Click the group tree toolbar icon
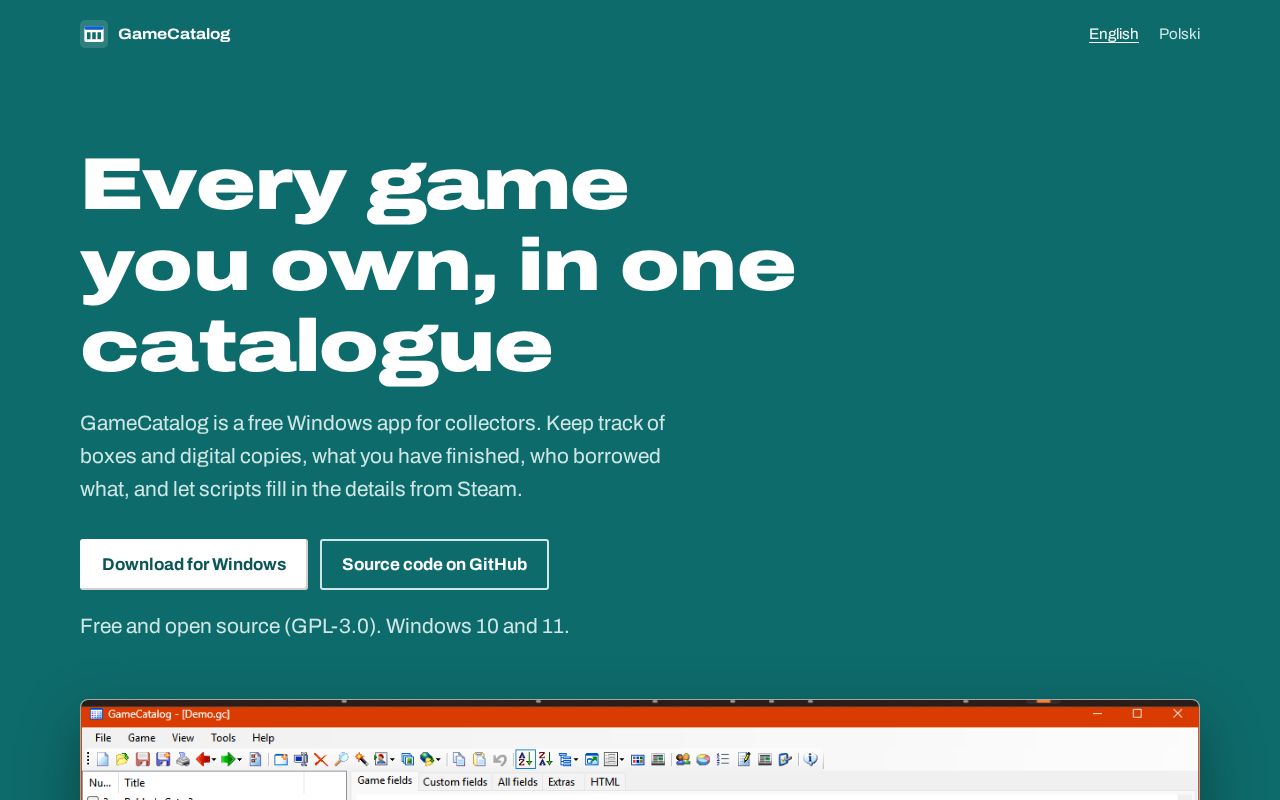Screen dimensions: 1280x800 pos(566,760)
